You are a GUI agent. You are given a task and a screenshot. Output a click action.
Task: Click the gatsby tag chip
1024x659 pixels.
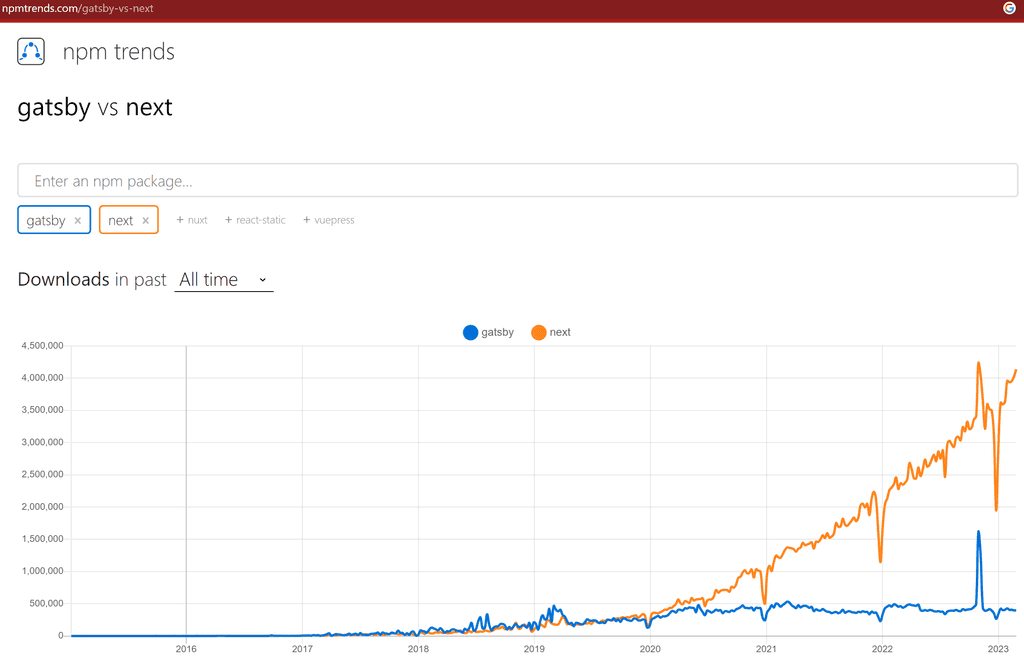pyautogui.click(x=46, y=220)
